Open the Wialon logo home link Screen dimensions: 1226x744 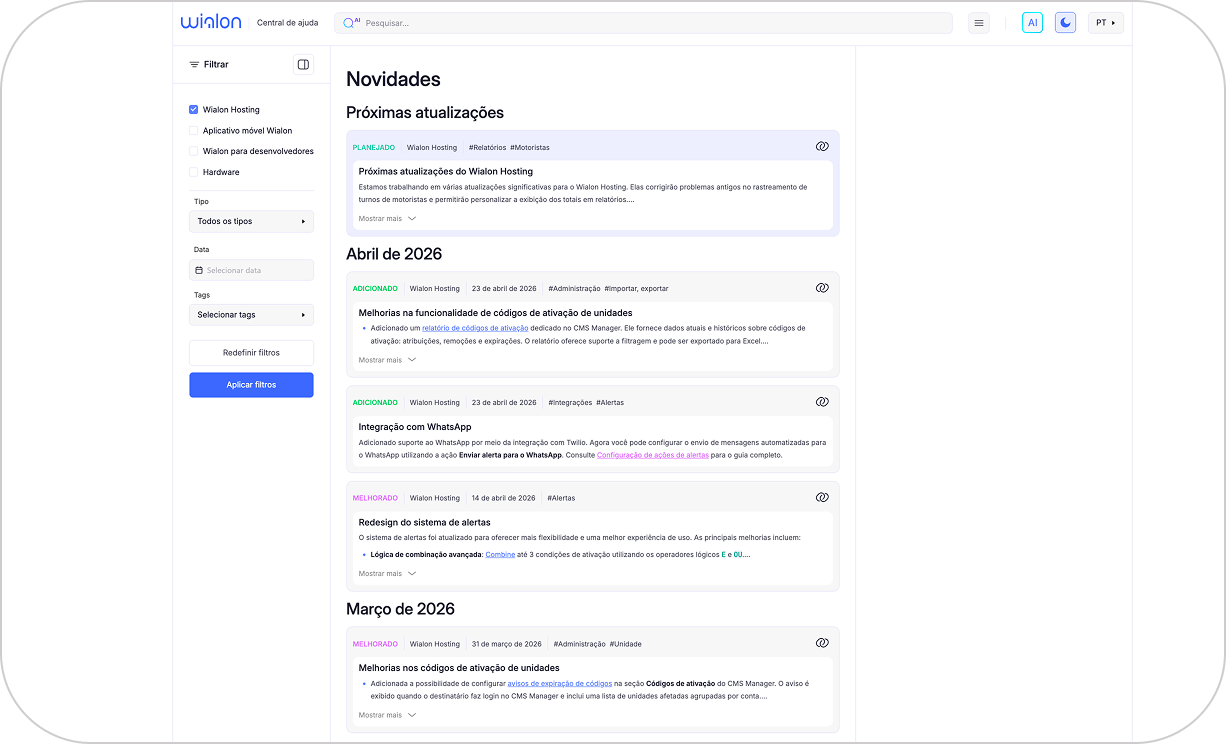coord(212,22)
